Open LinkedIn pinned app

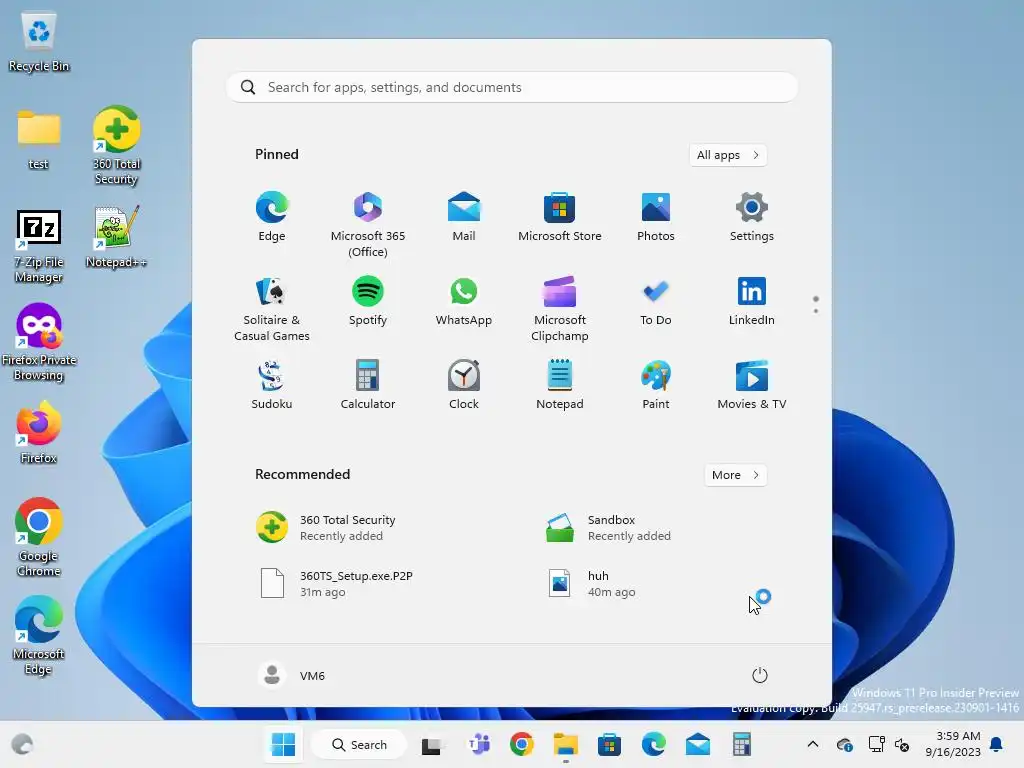752,301
